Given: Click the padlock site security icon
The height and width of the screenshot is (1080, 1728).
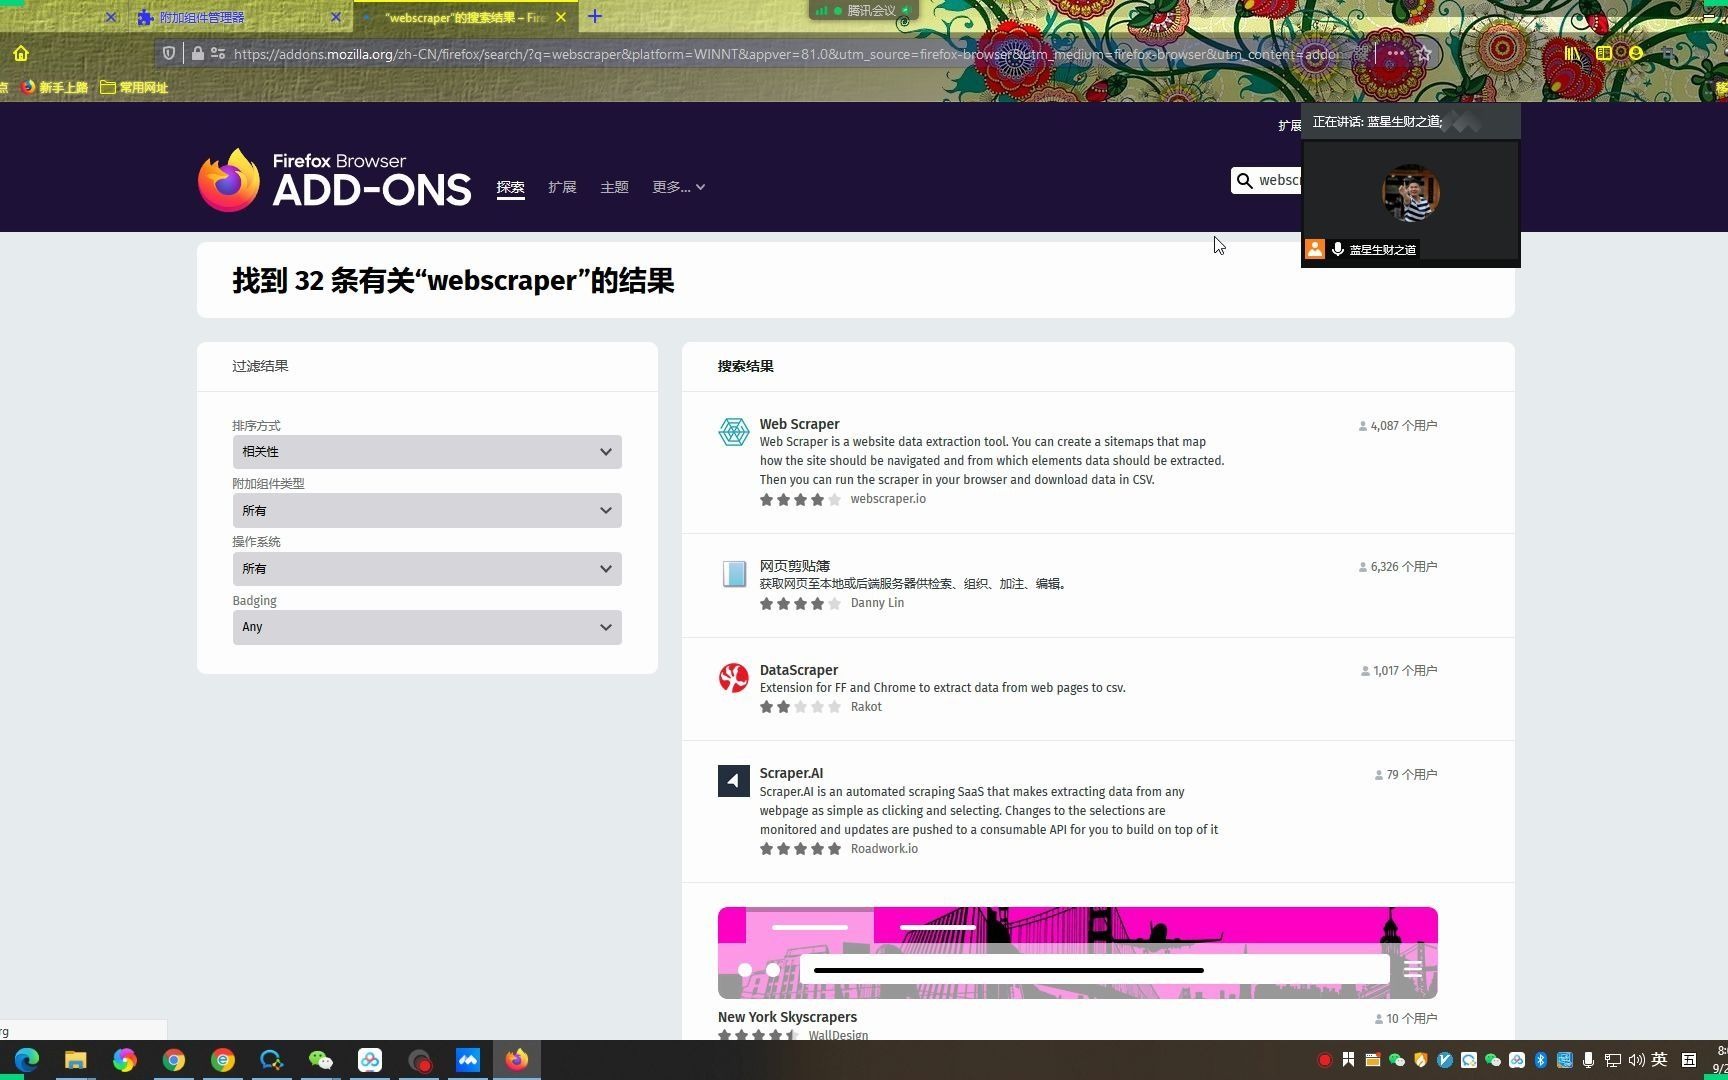Looking at the screenshot, I should (197, 54).
